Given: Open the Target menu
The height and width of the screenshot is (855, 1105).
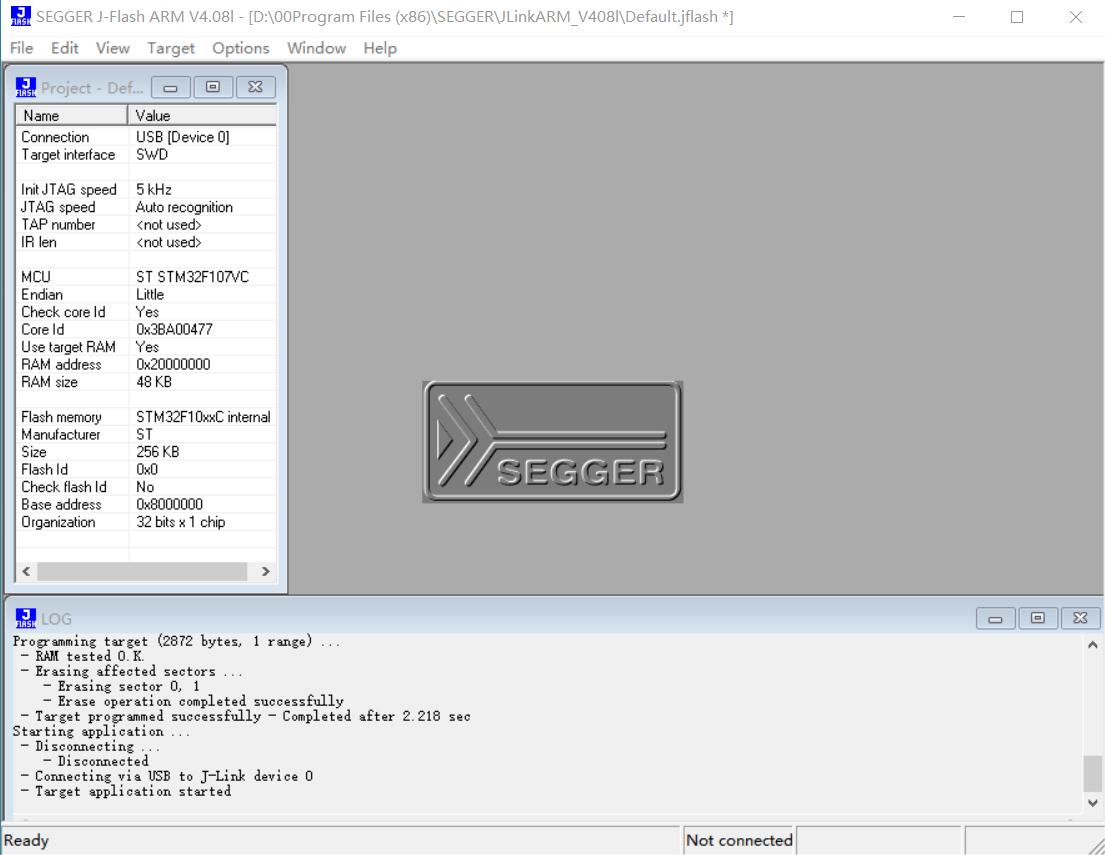Looking at the screenshot, I should (x=171, y=48).
